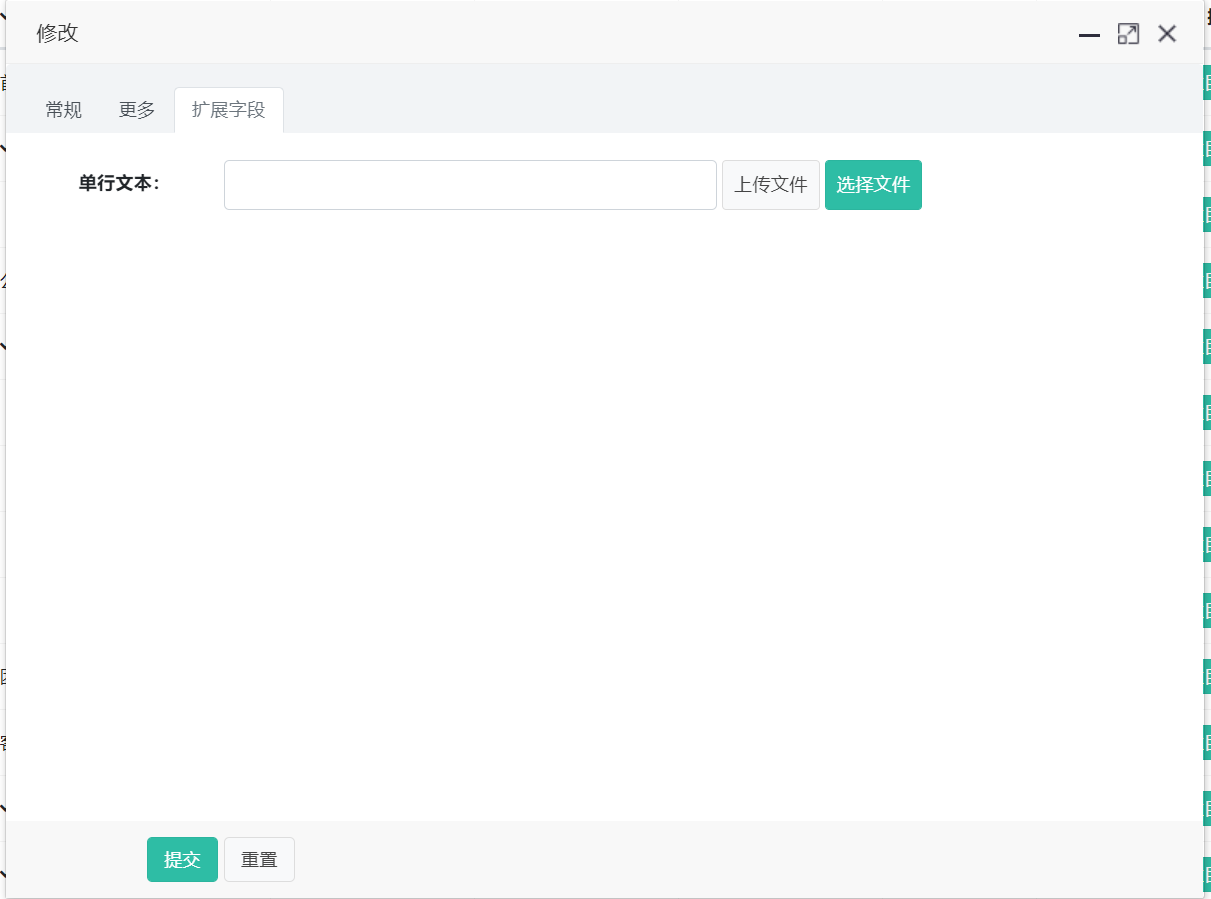Click the green 选择文件 button
1211x899 pixels.
873,185
